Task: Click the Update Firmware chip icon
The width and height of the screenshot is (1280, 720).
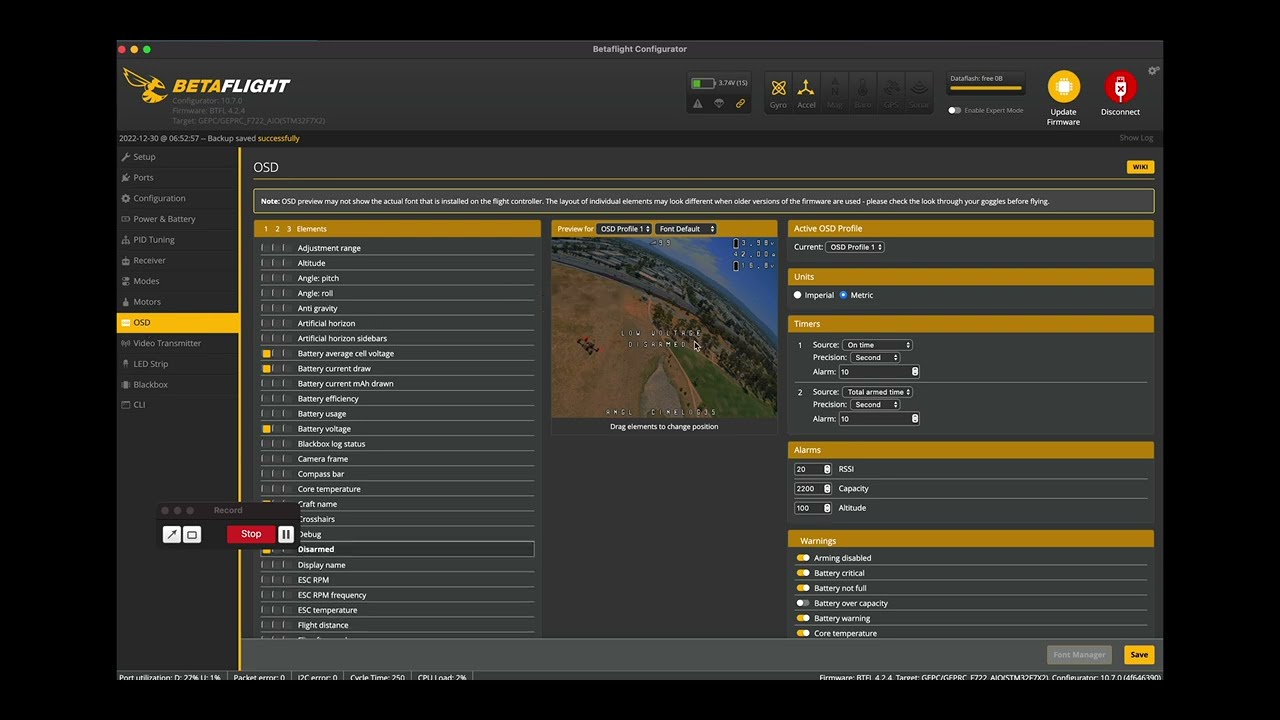Action: point(1063,86)
